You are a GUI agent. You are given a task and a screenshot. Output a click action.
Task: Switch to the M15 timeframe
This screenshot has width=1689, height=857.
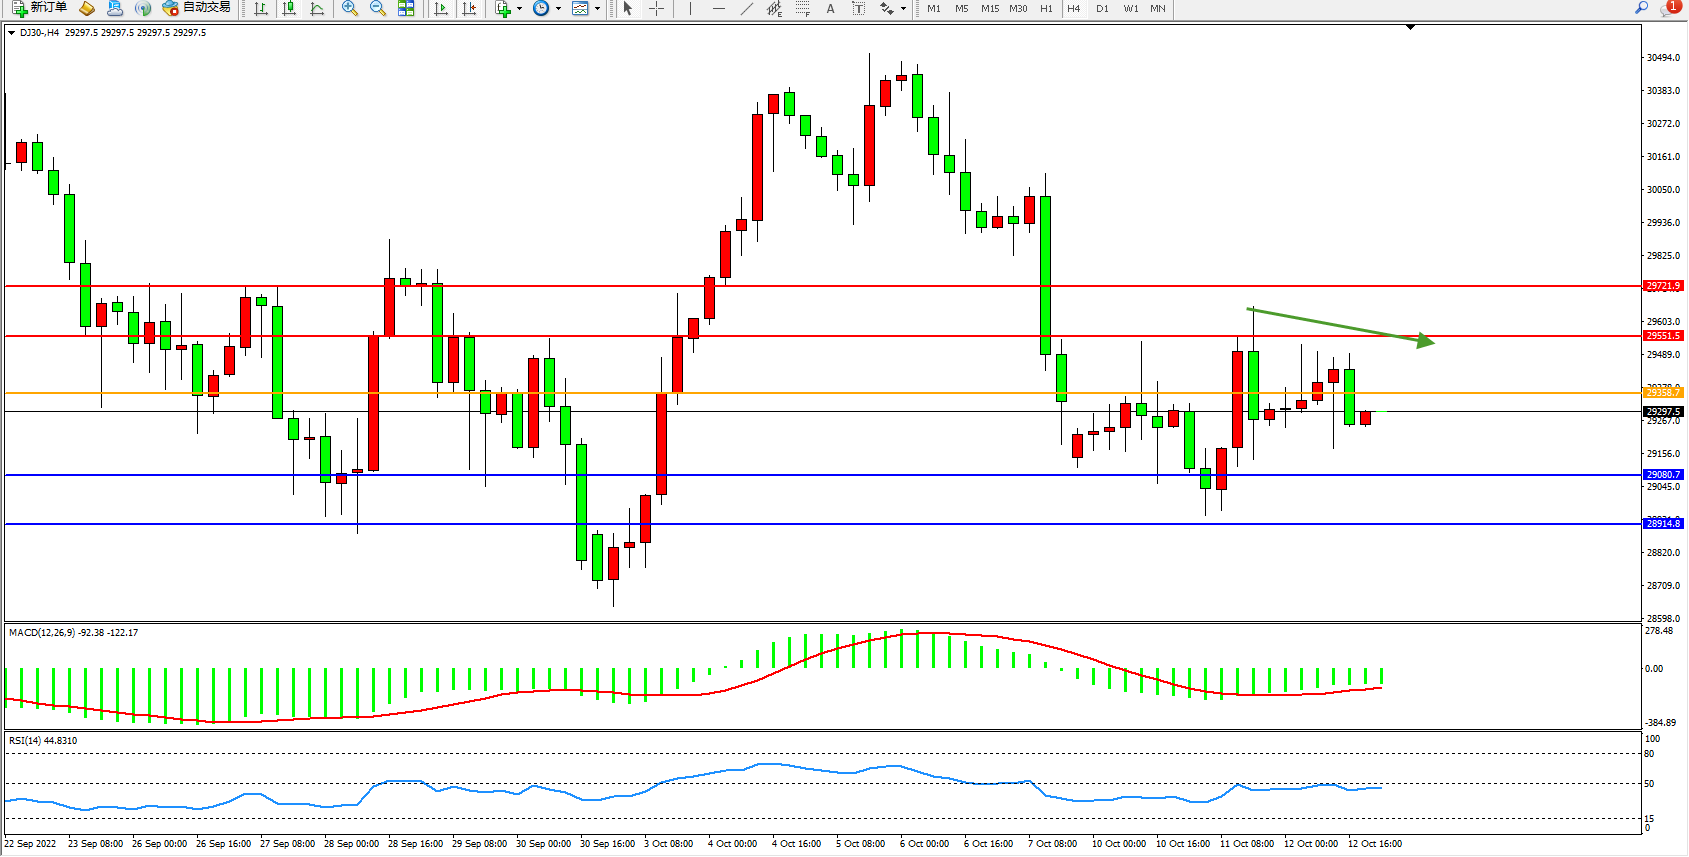pyautogui.click(x=990, y=8)
